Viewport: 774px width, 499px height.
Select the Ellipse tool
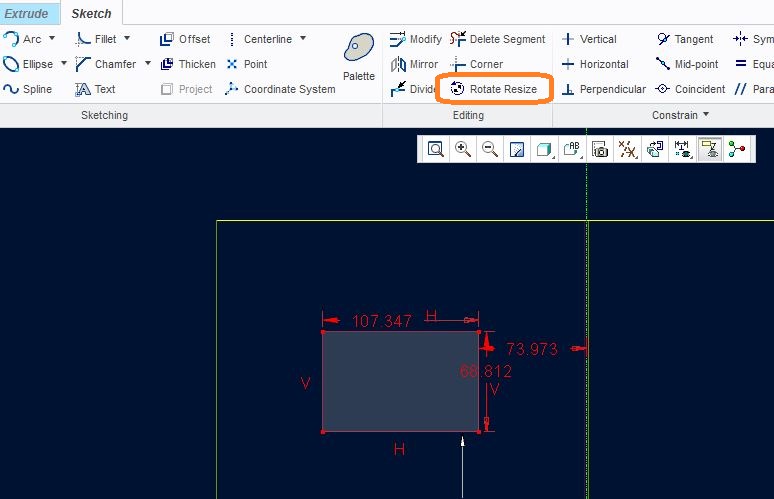[28, 64]
